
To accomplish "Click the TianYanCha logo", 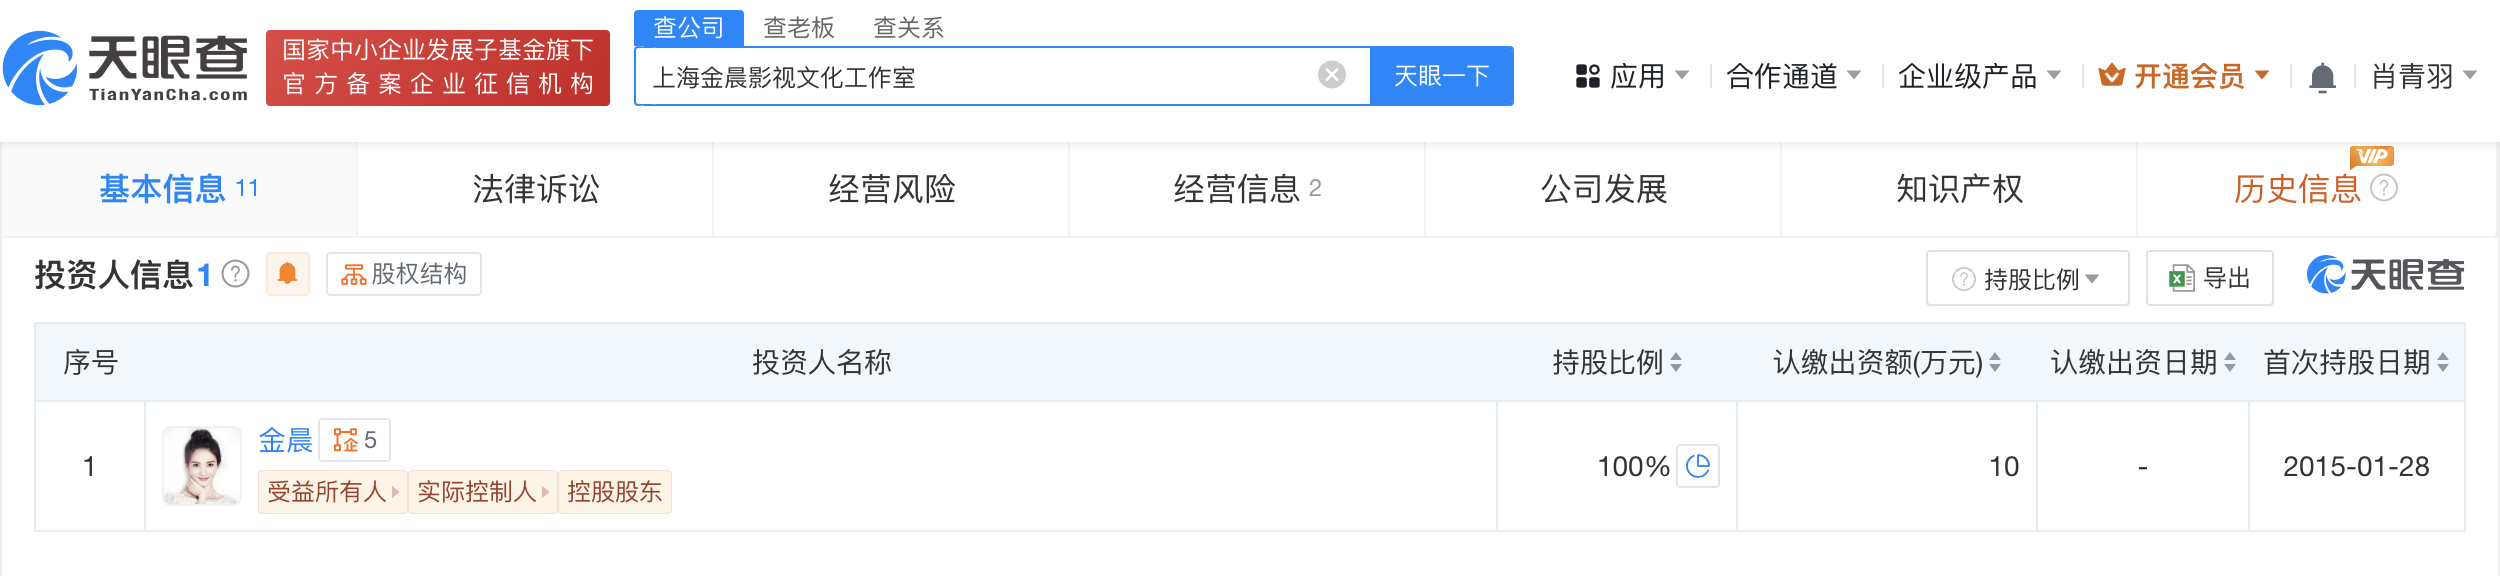I will (126, 68).
